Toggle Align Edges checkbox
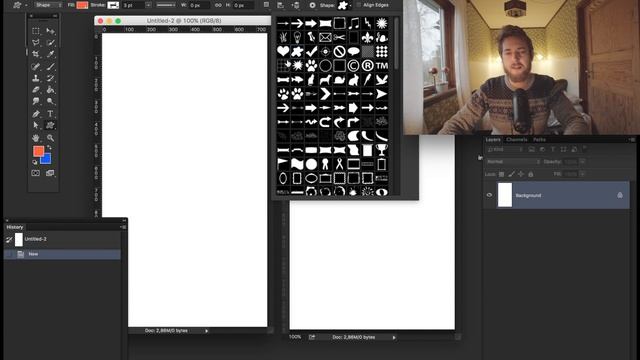The image size is (640, 360). click(x=358, y=5)
